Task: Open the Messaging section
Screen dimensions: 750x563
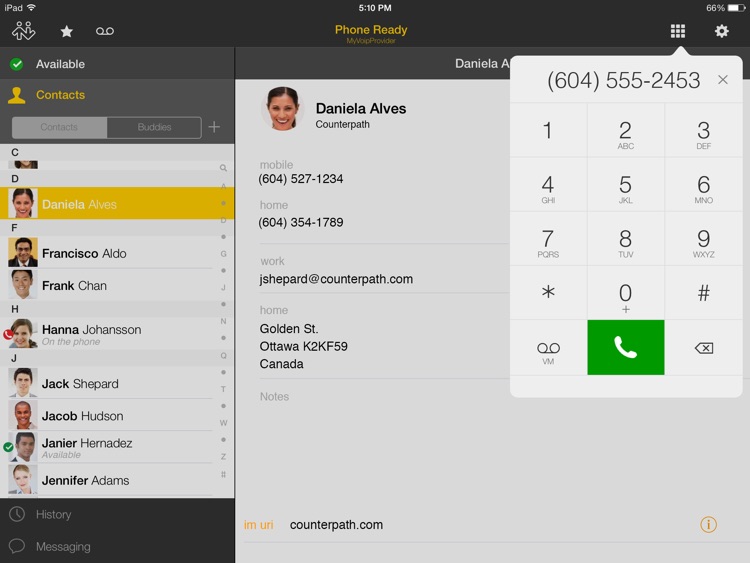Action: click(x=117, y=546)
